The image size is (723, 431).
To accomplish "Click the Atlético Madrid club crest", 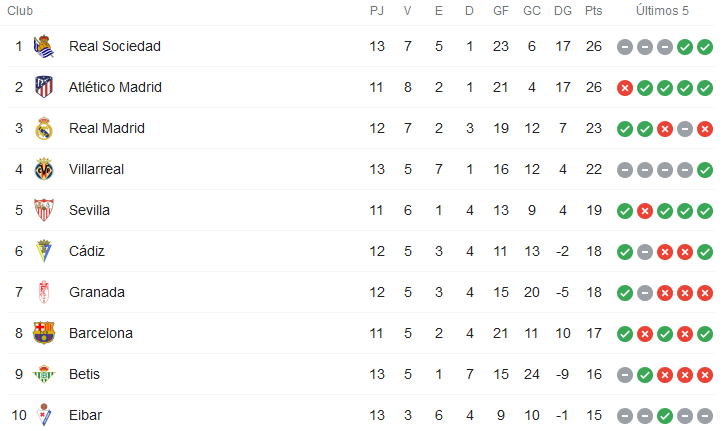I will (x=44, y=87).
